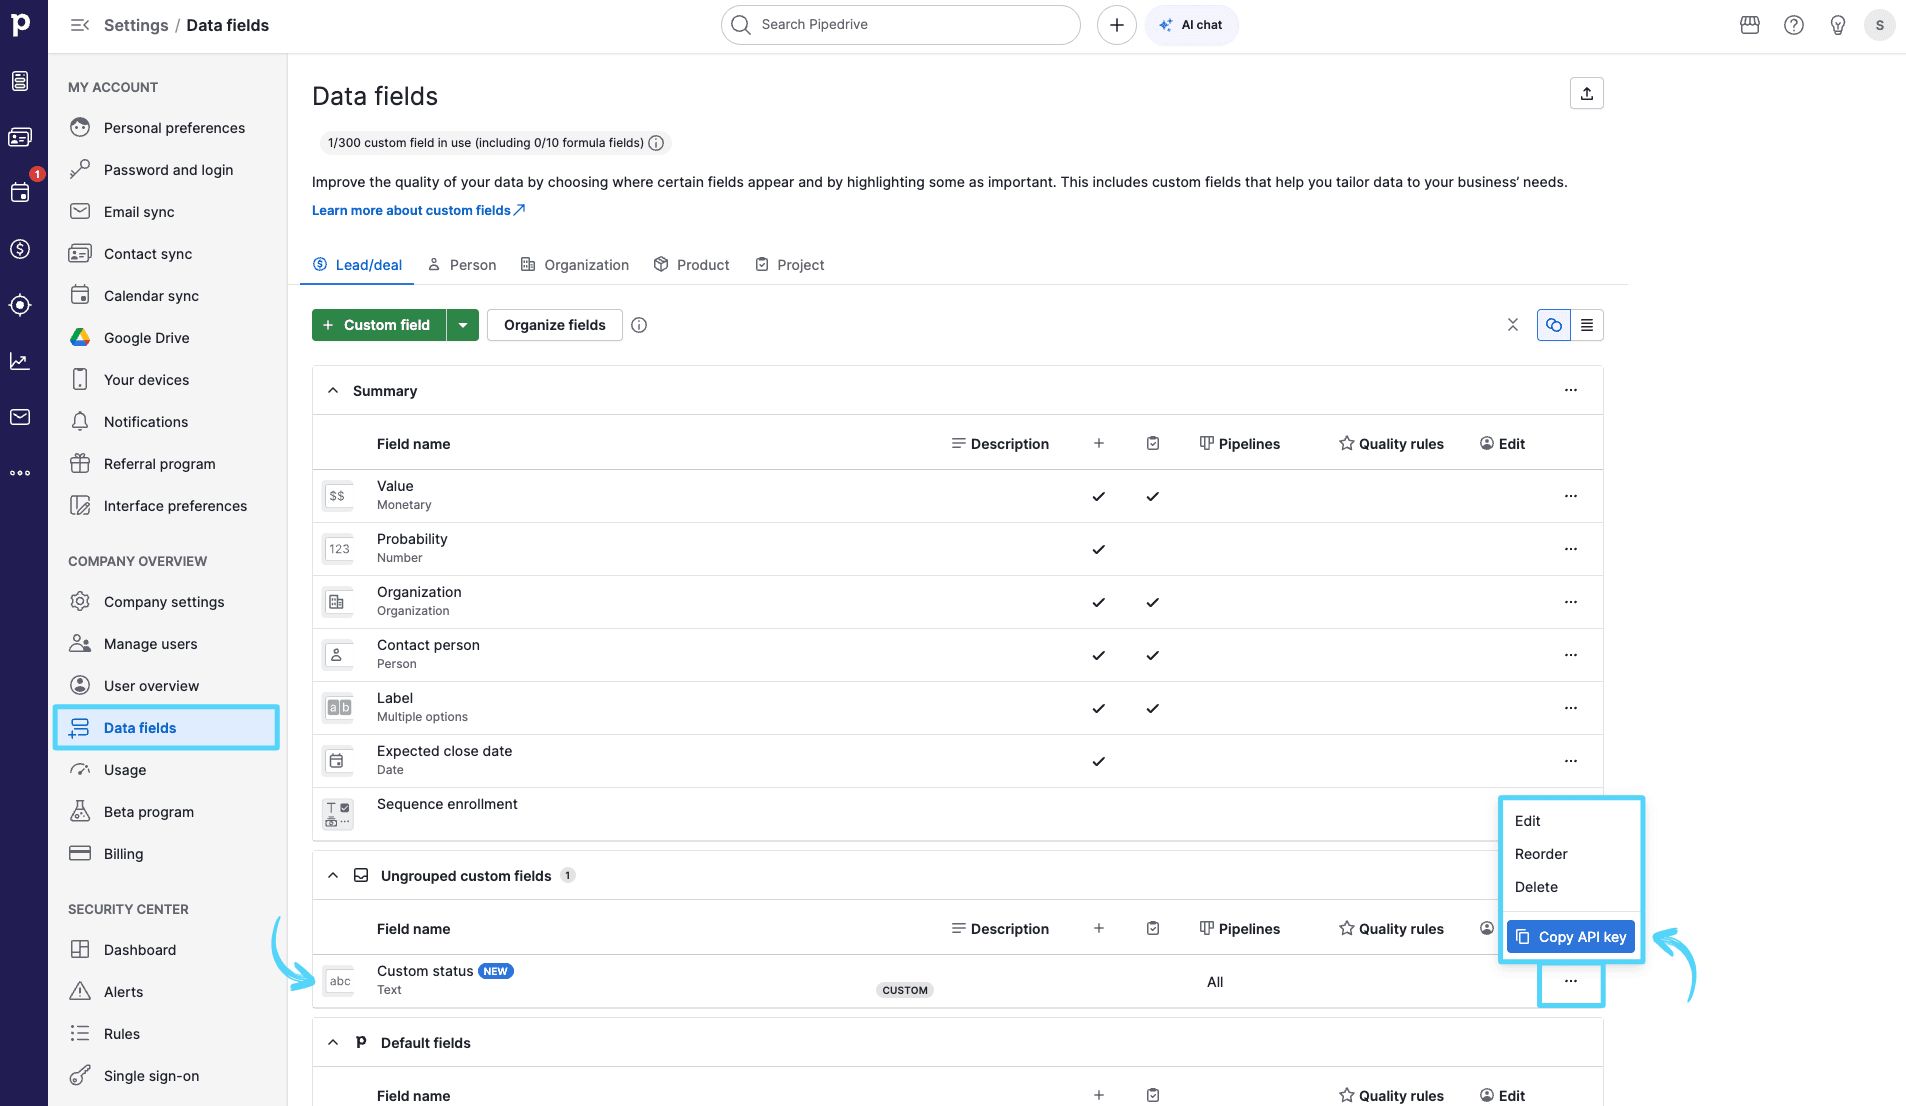Switch to the Product tab

692,265
